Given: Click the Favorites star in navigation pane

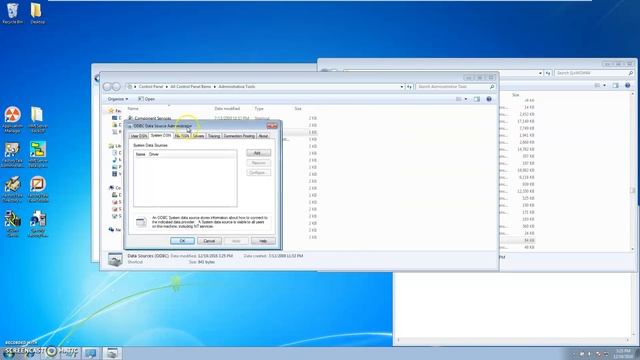Looking at the screenshot, I should pyautogui.click(x=111, y=111).
